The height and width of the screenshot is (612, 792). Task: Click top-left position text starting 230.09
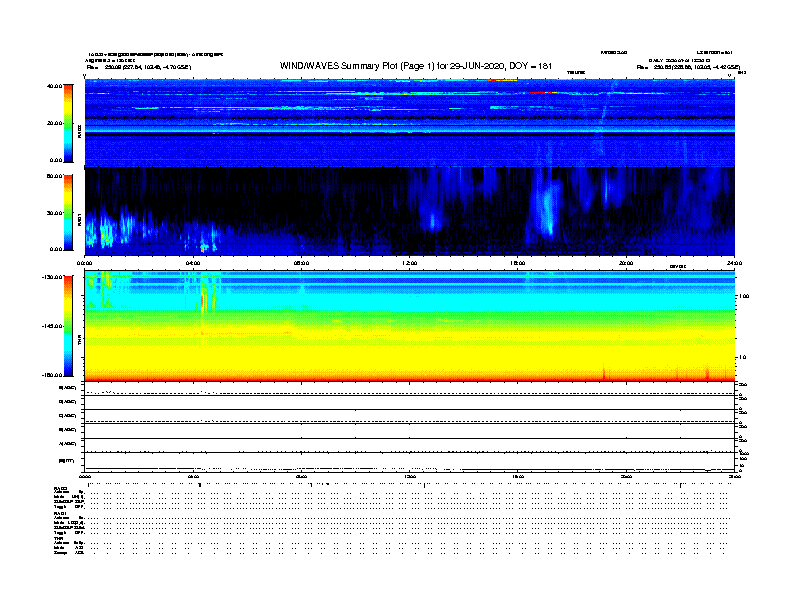point(147,67)
